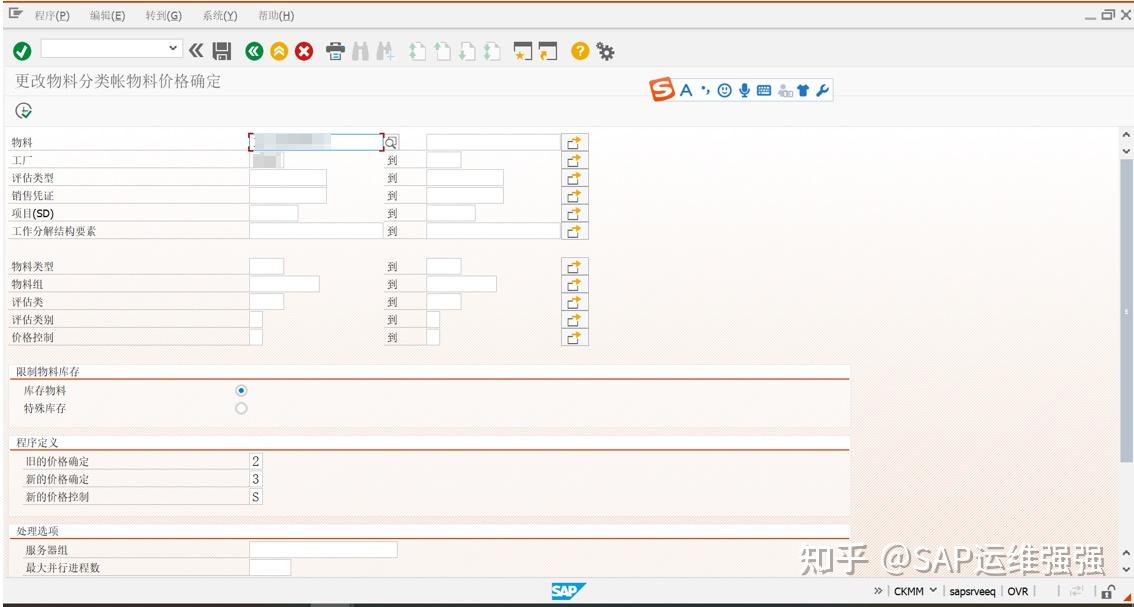Click into the 服务器组 input field
Viewport: 1134px width, 607px height.
tap(320, 549)
